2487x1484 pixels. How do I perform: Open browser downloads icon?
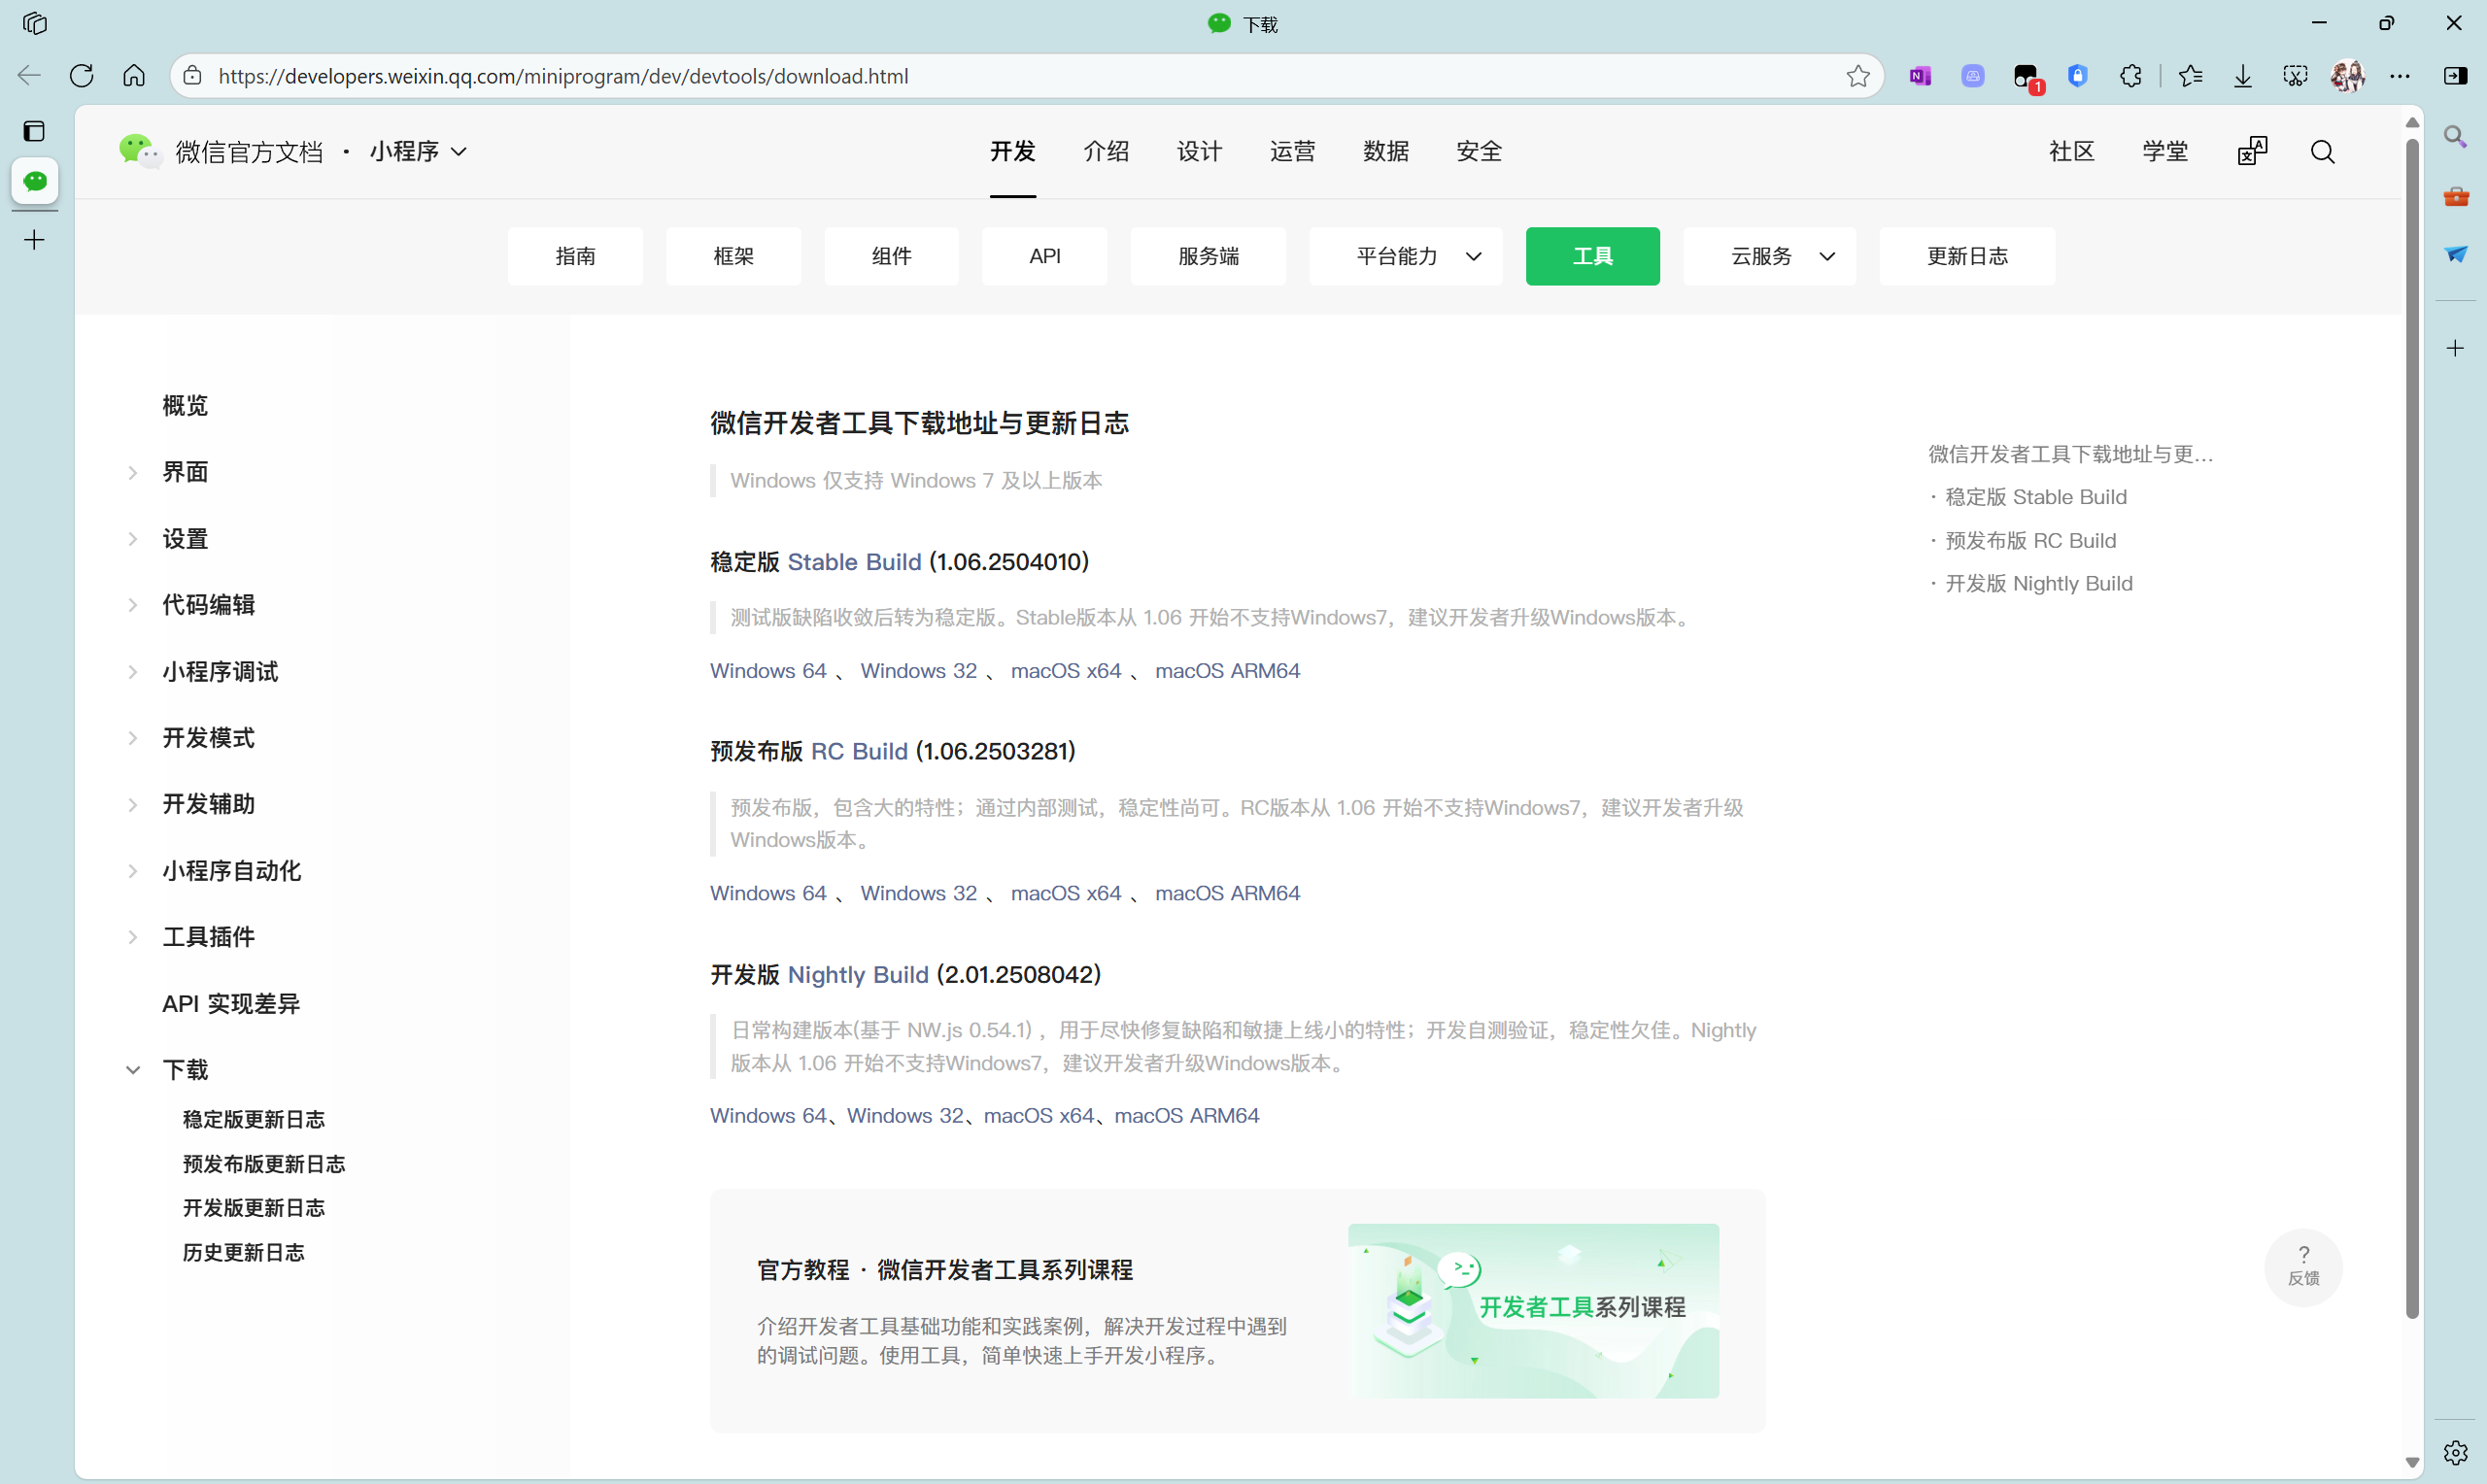pyautogui.click(x=2243, y=76)
